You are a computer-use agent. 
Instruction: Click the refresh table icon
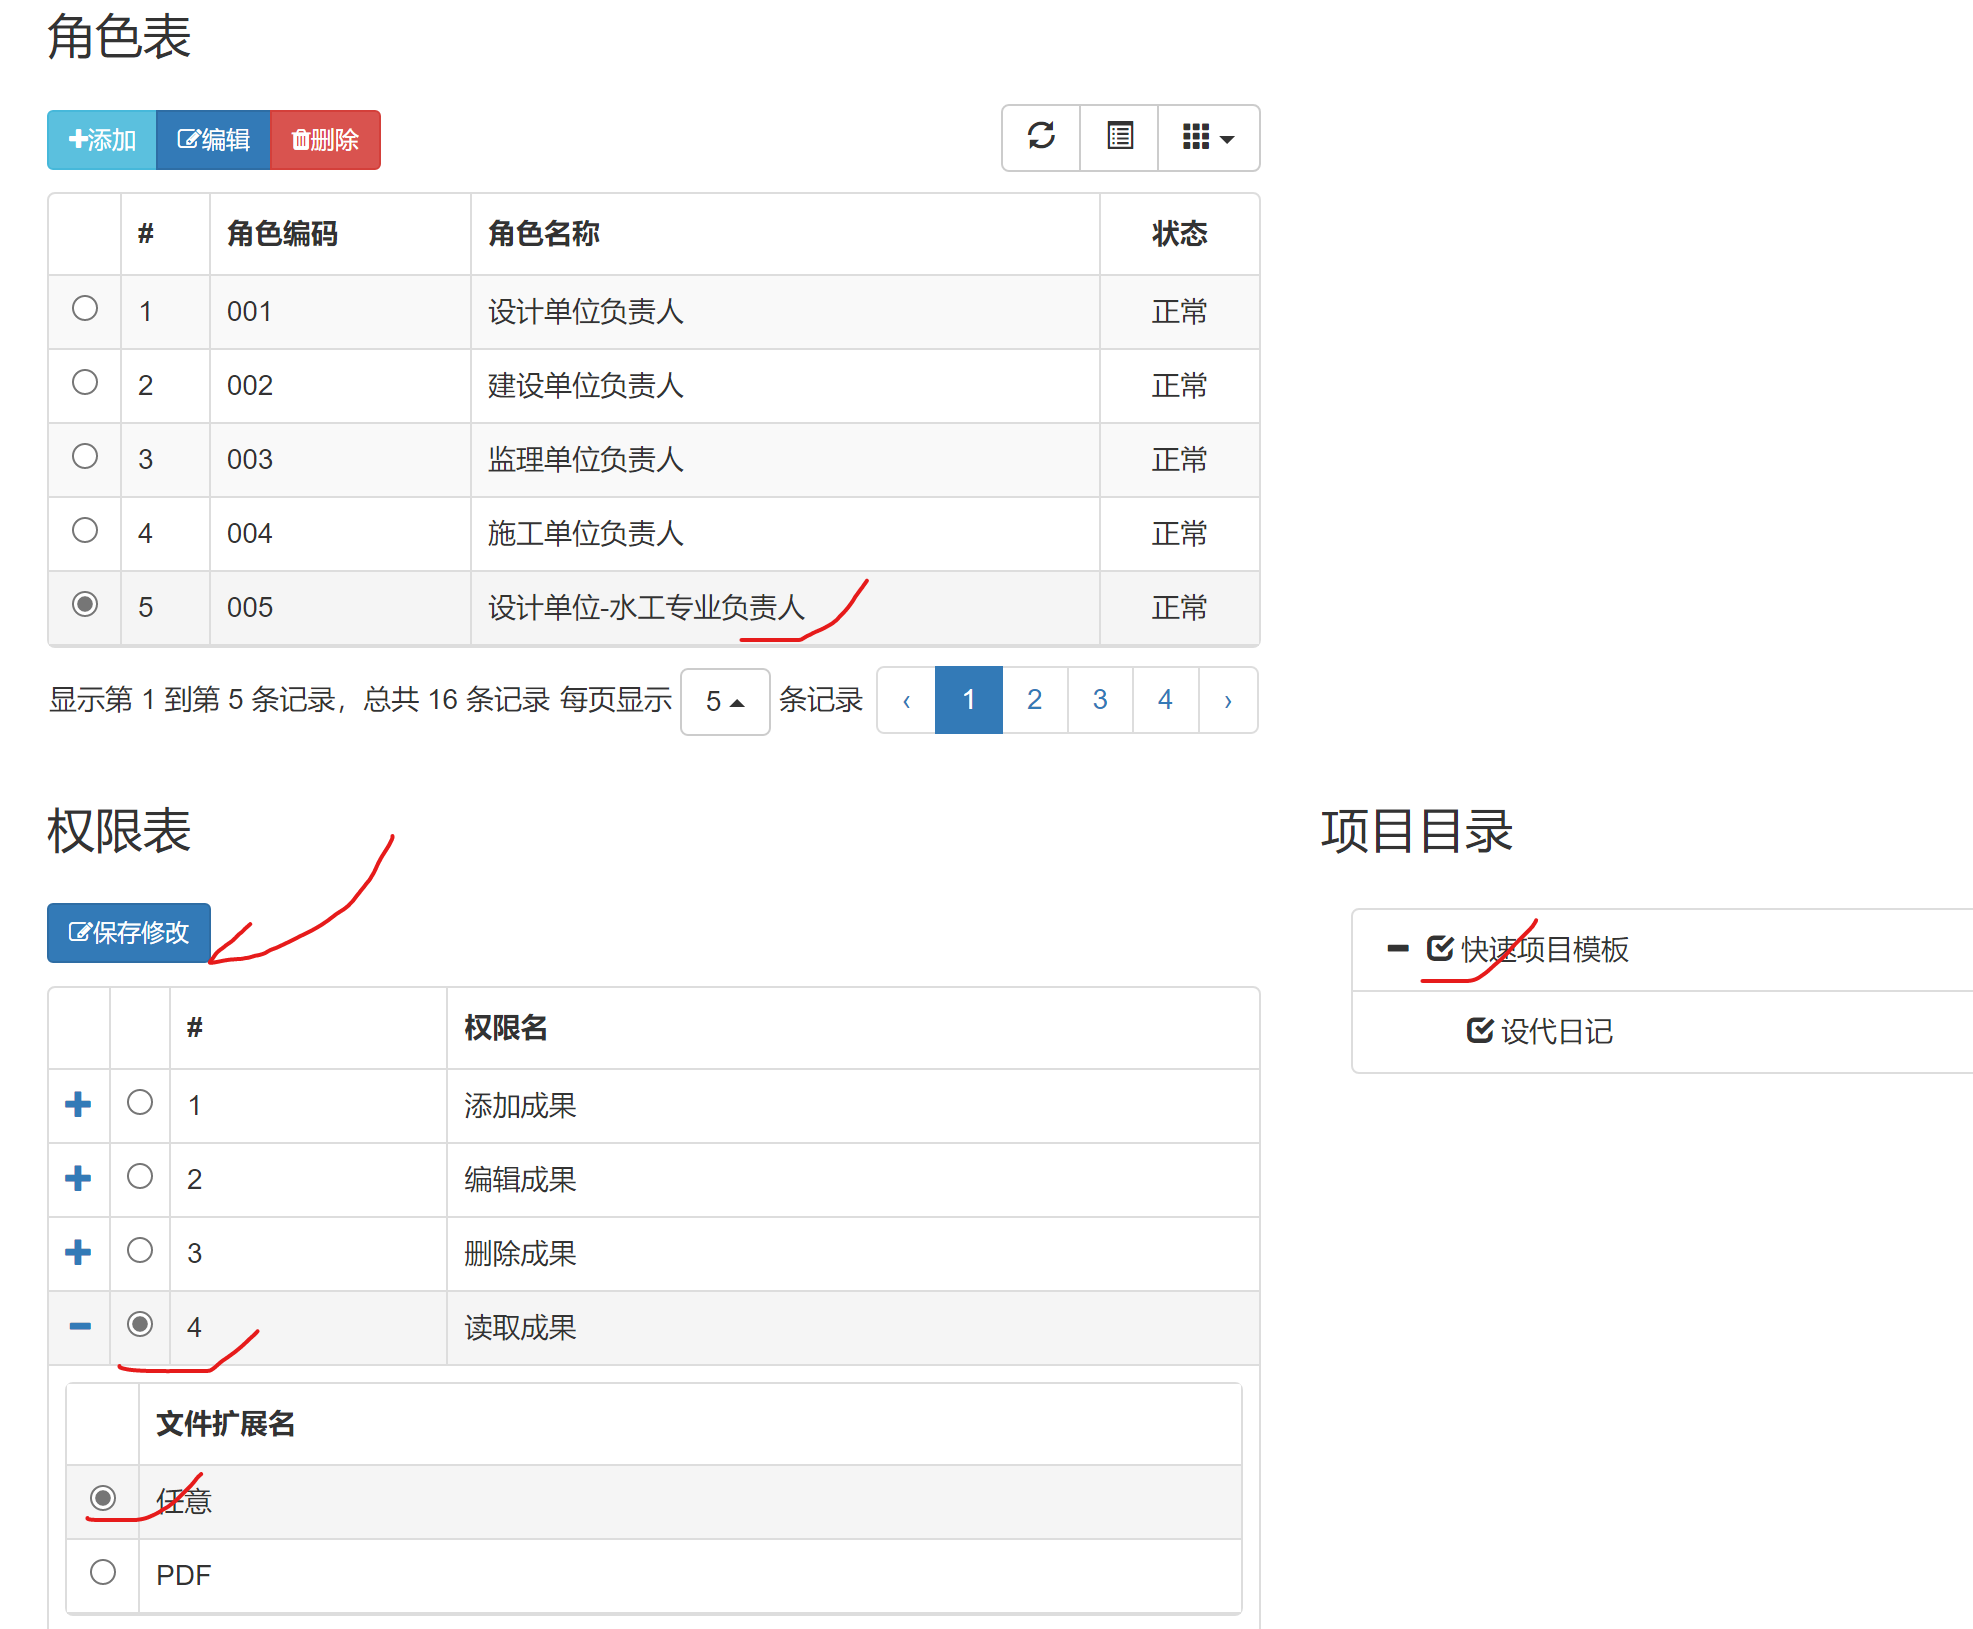click(x=1041, y=136)
